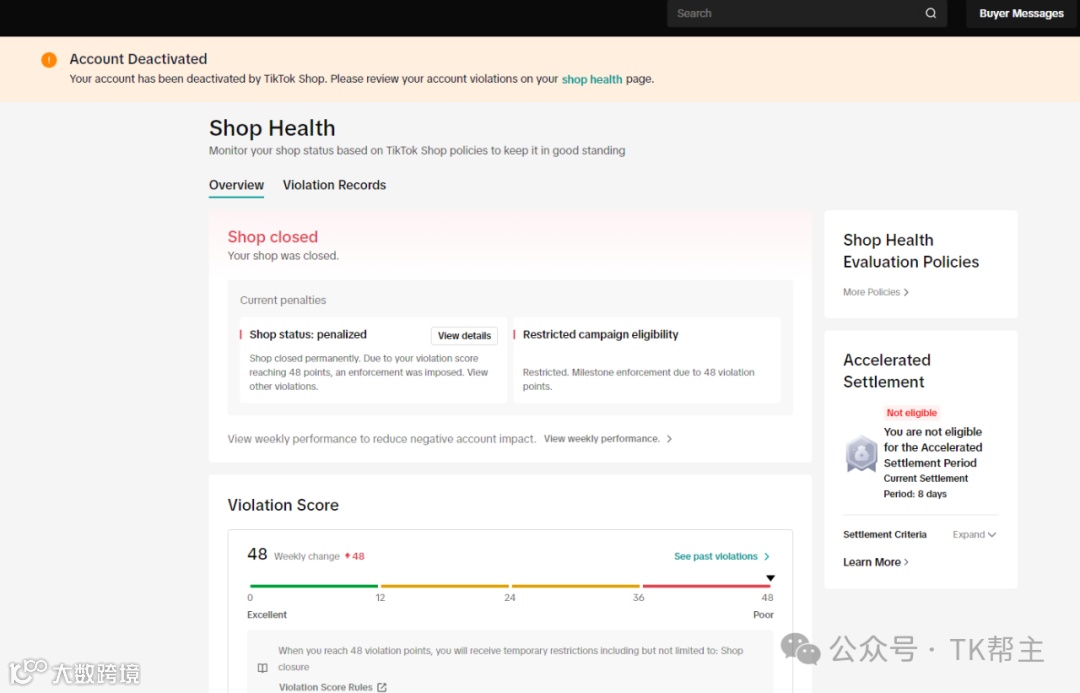Screen dimensions: 1080x693
Task: Click the green segment of violation score bar
Action: tap(313, 586)
